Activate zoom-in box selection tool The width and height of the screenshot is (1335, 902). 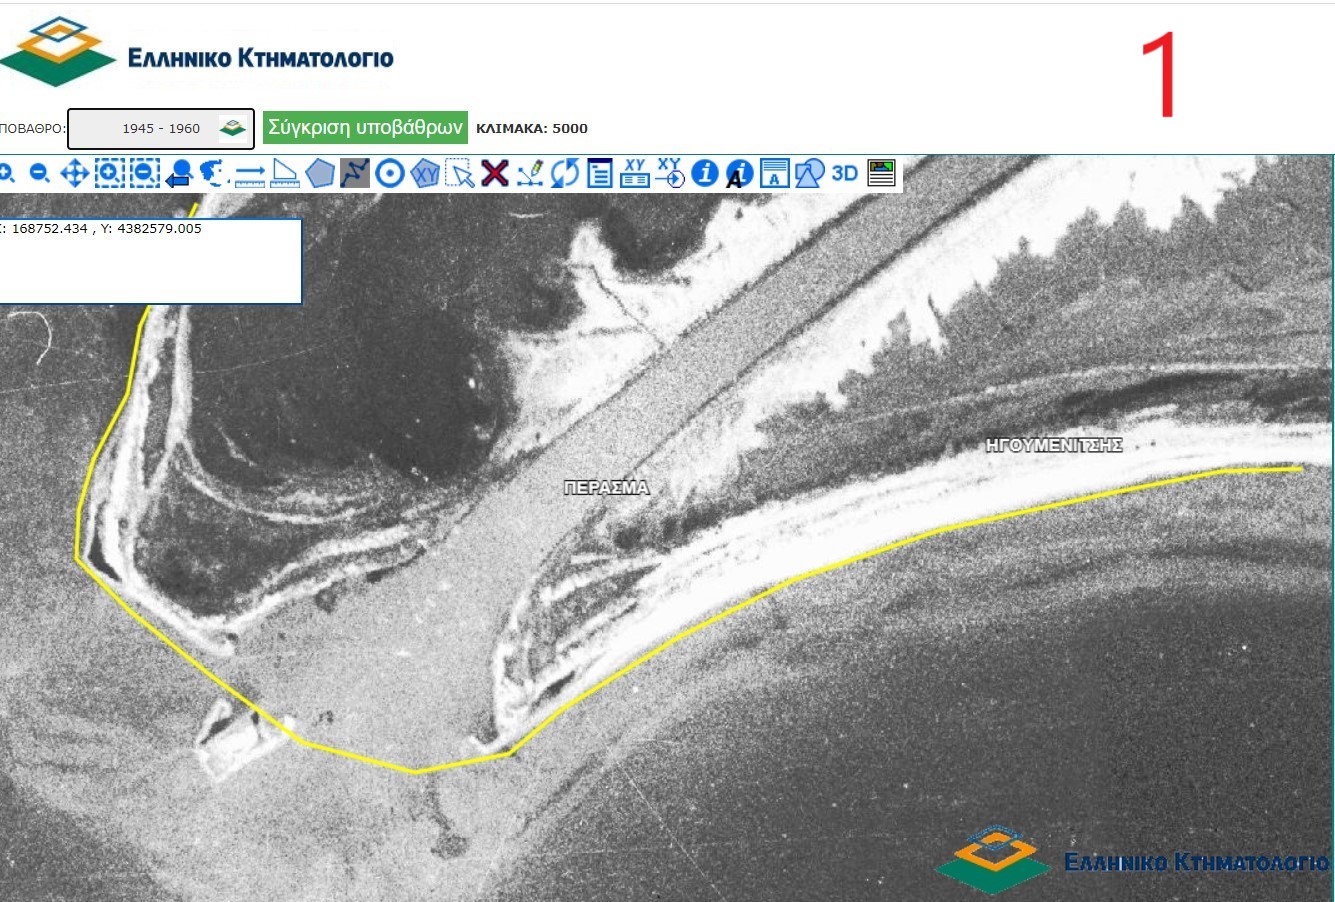[x=110, y=173]
